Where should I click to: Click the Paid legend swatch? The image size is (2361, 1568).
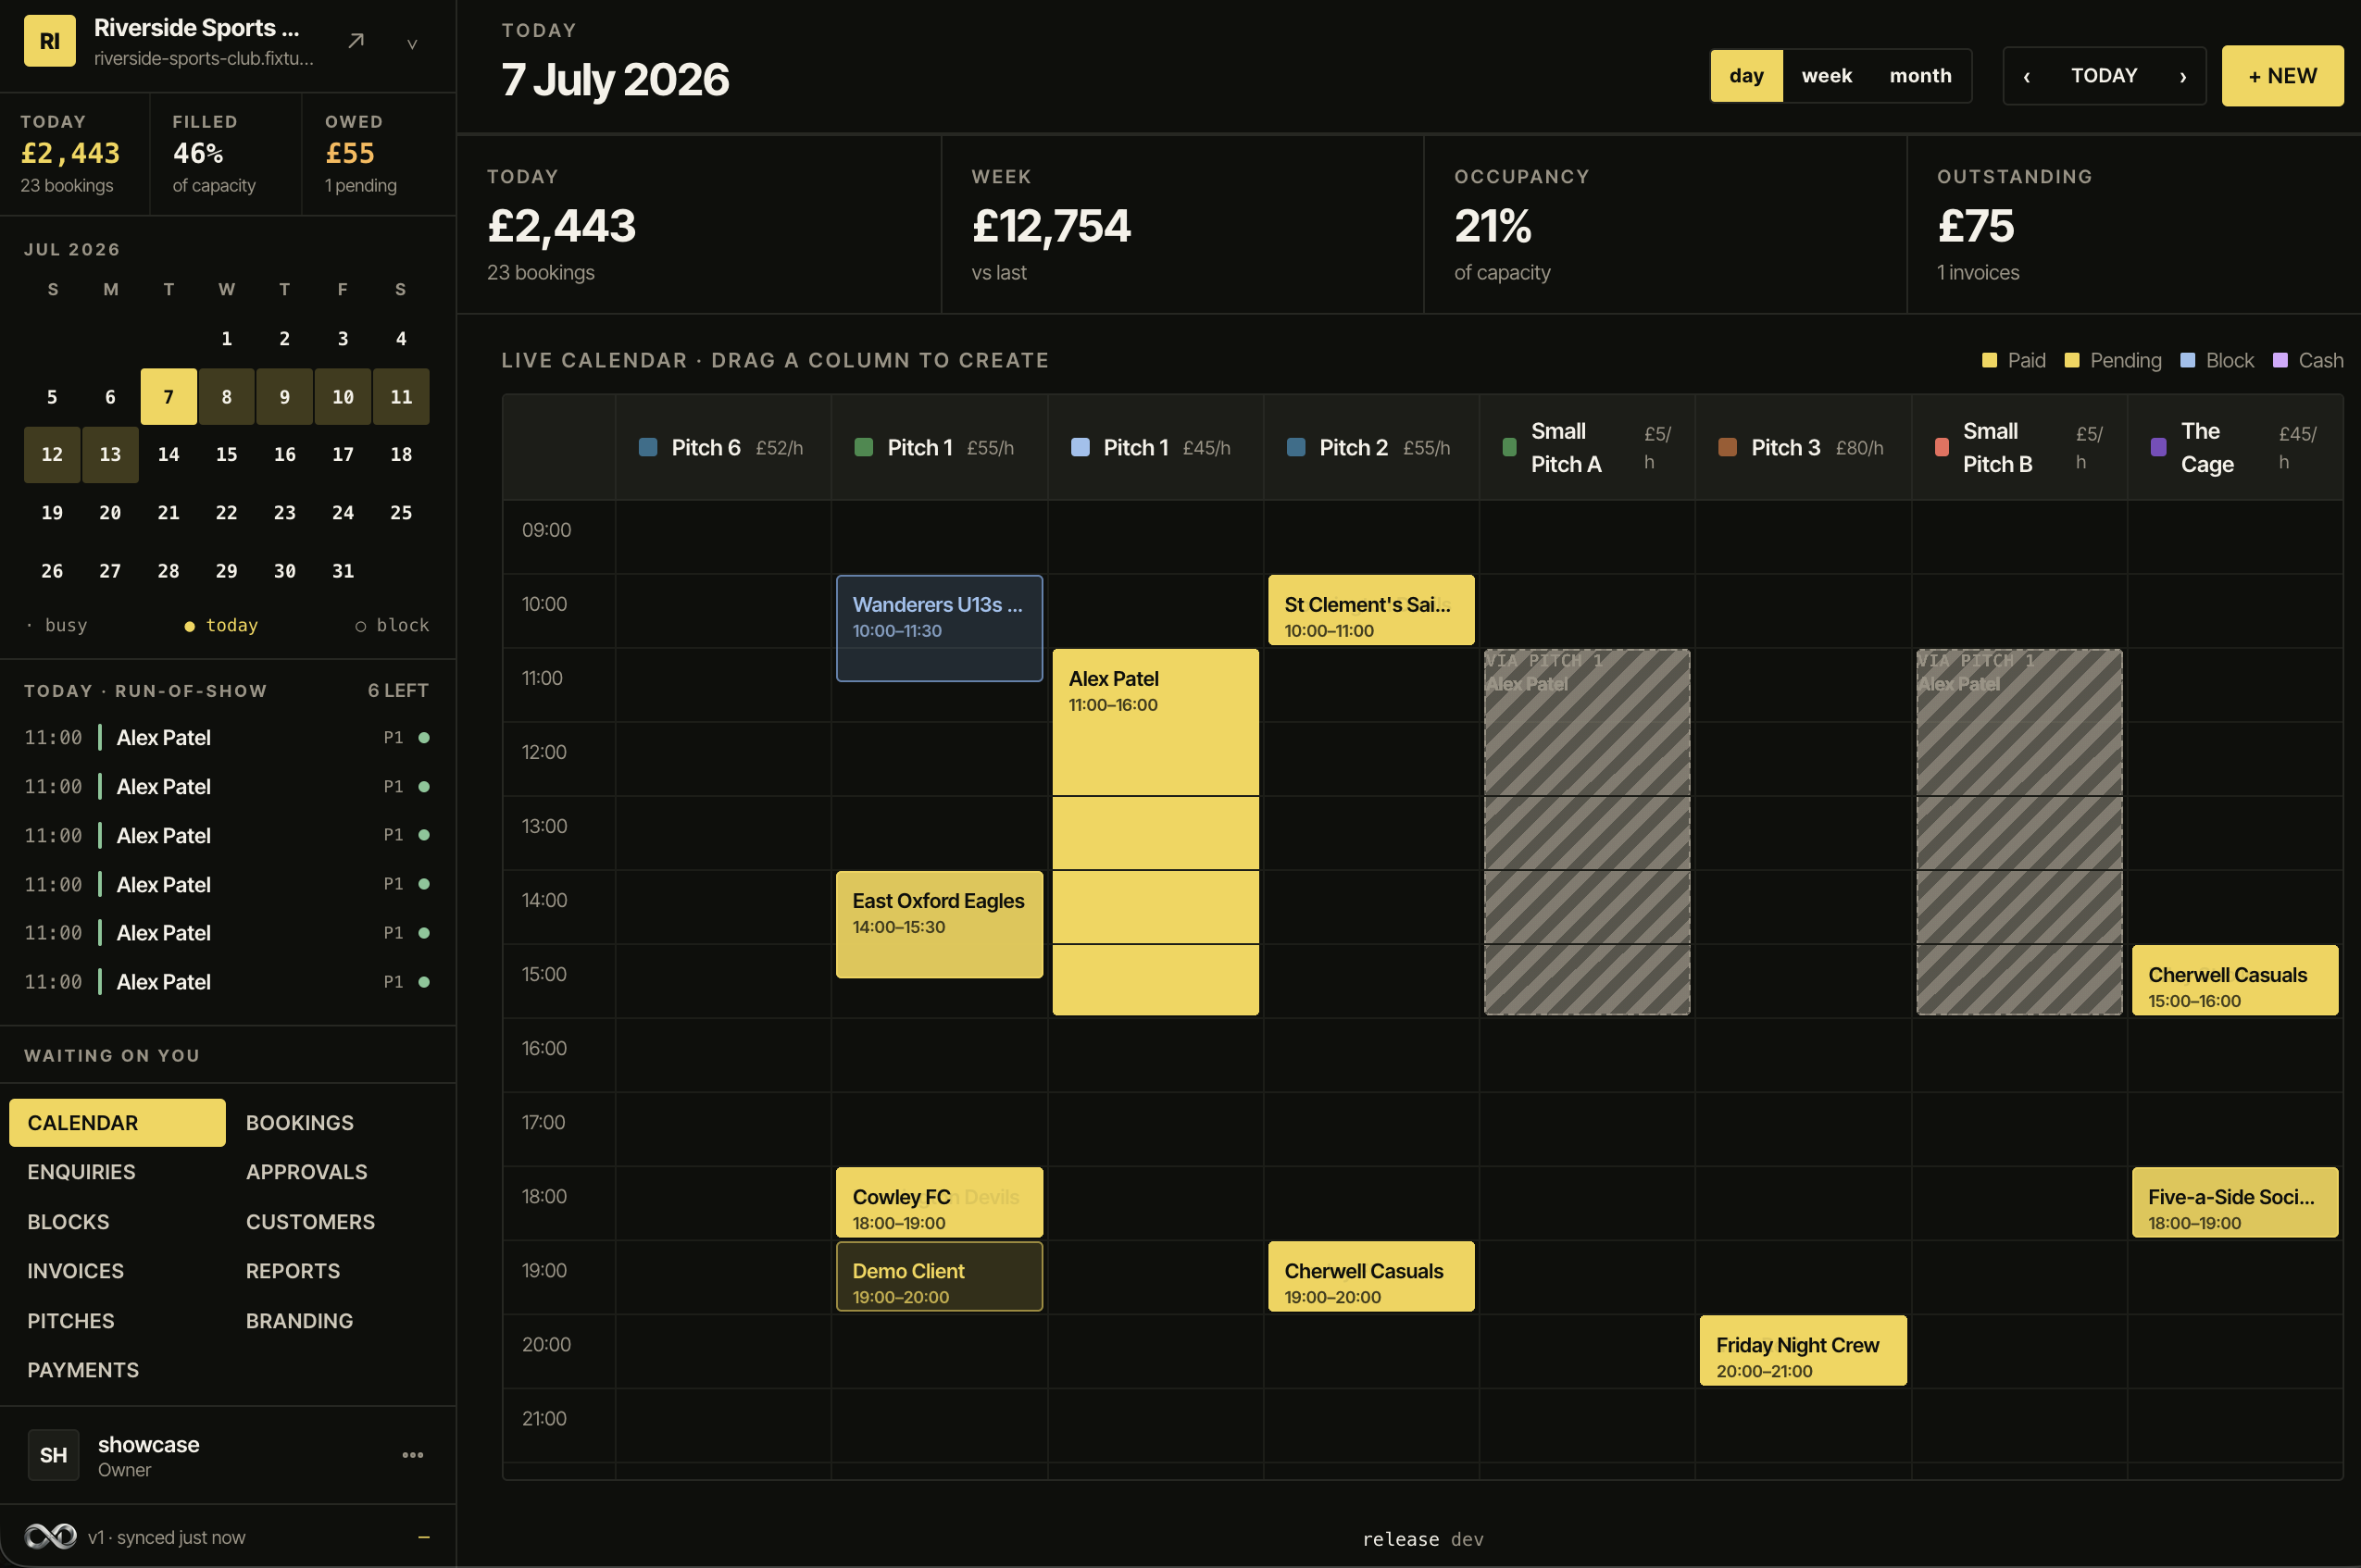coord(1989,360)
